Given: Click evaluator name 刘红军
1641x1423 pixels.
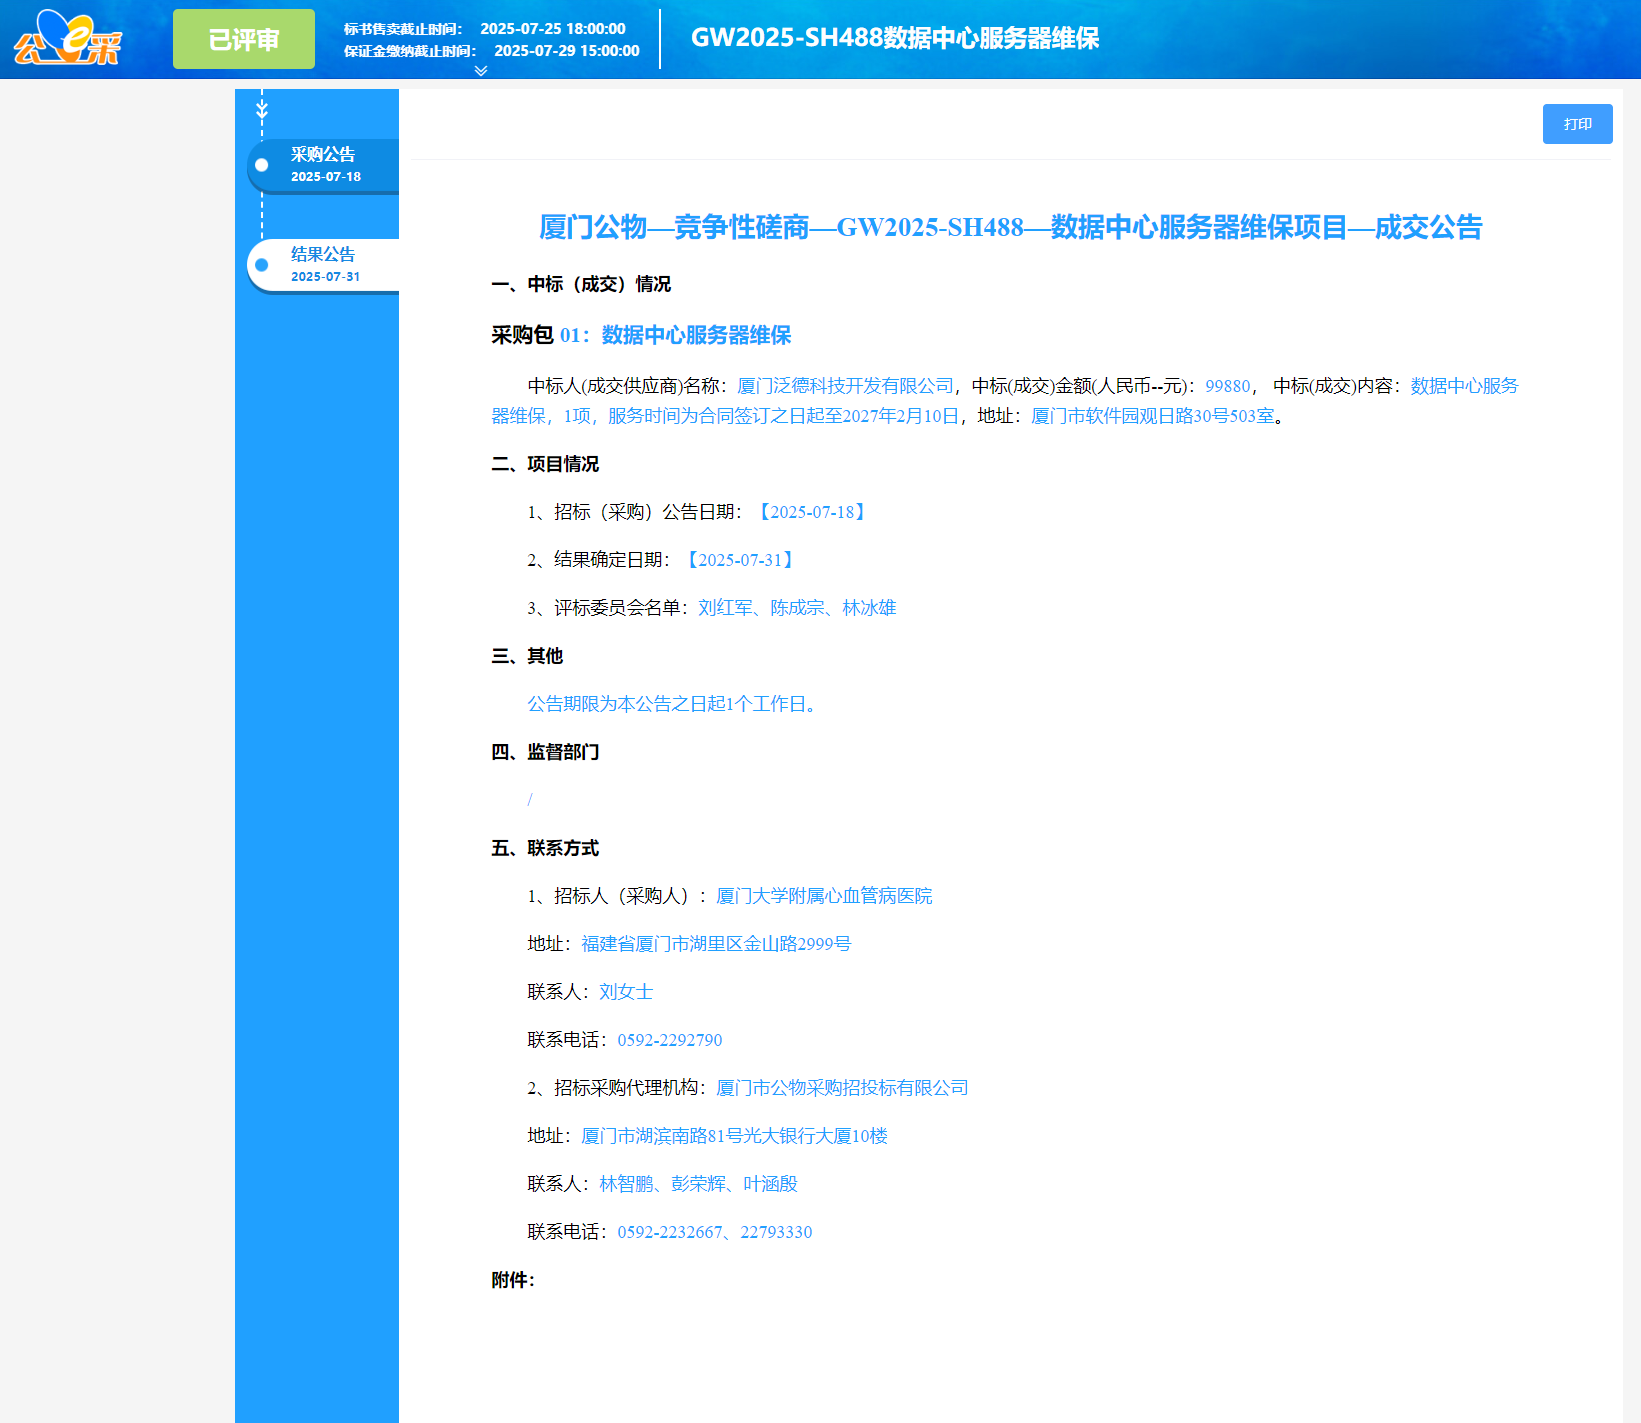Looking at the screenshot, I should [x=726, y=607].
